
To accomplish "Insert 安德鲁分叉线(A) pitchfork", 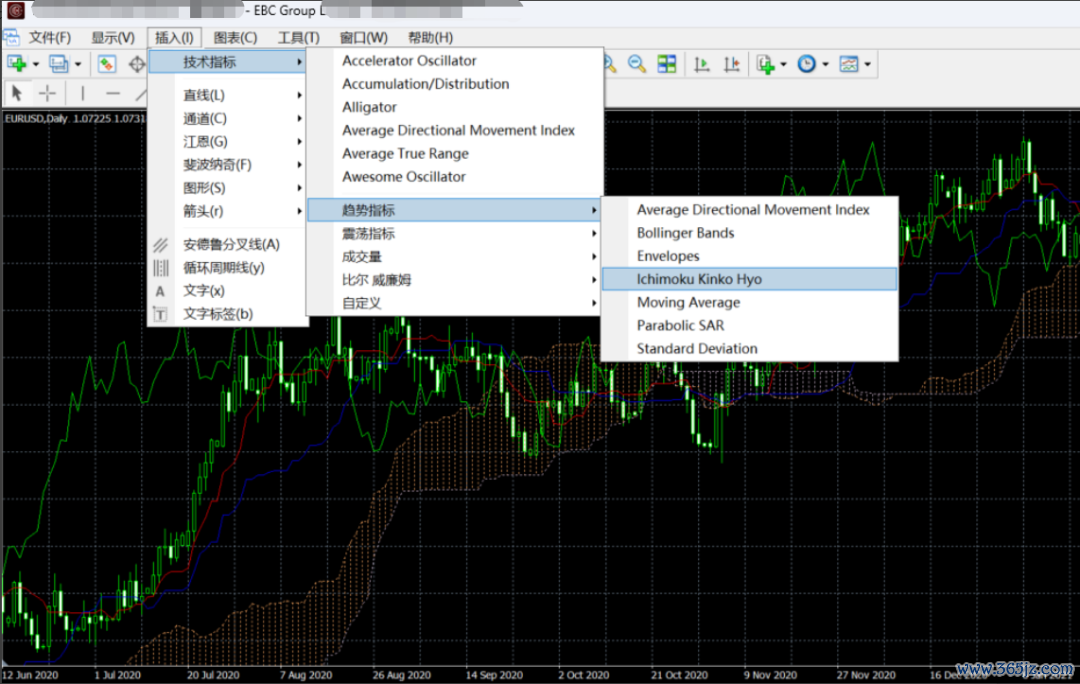I will point(227,245).
